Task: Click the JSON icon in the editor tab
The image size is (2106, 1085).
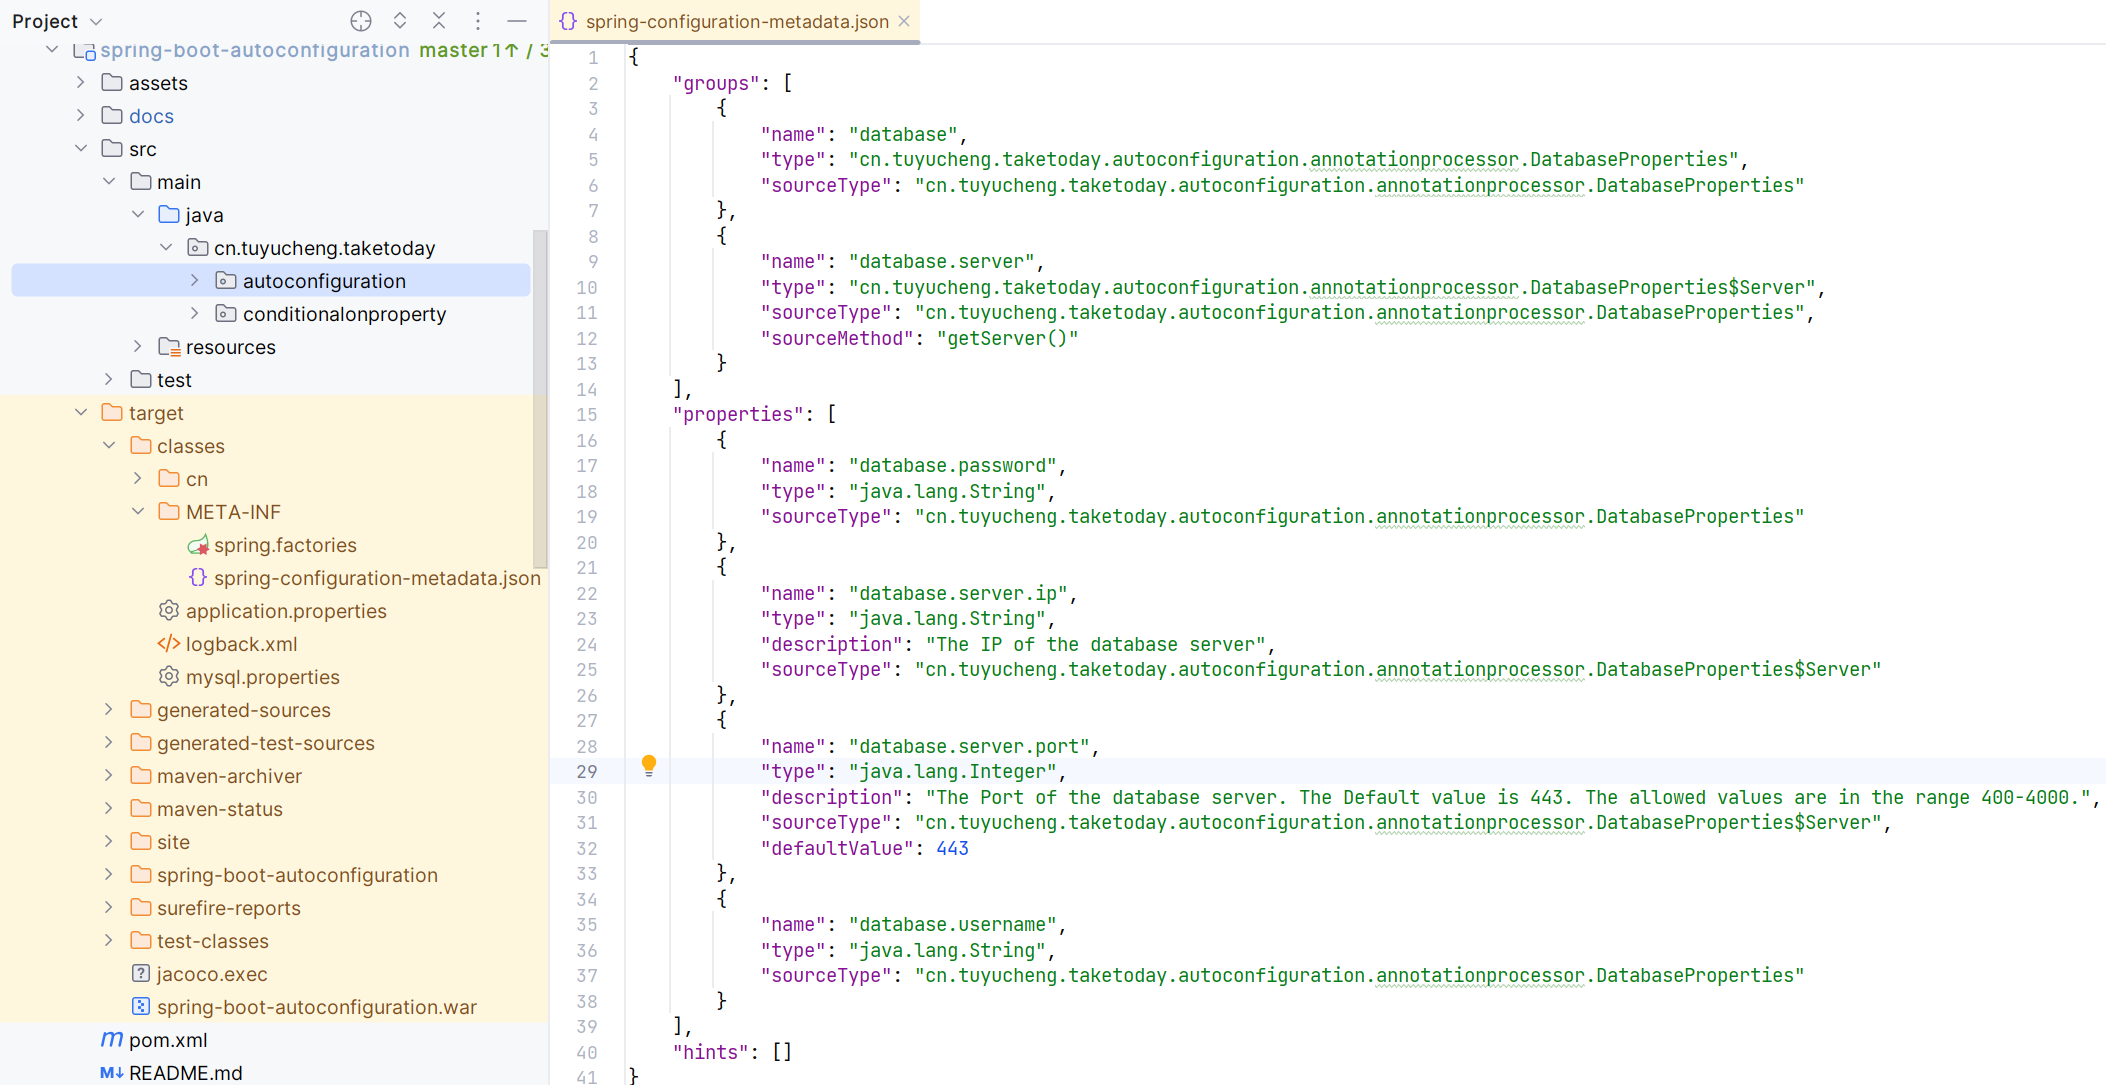Action: coord(568,21)
